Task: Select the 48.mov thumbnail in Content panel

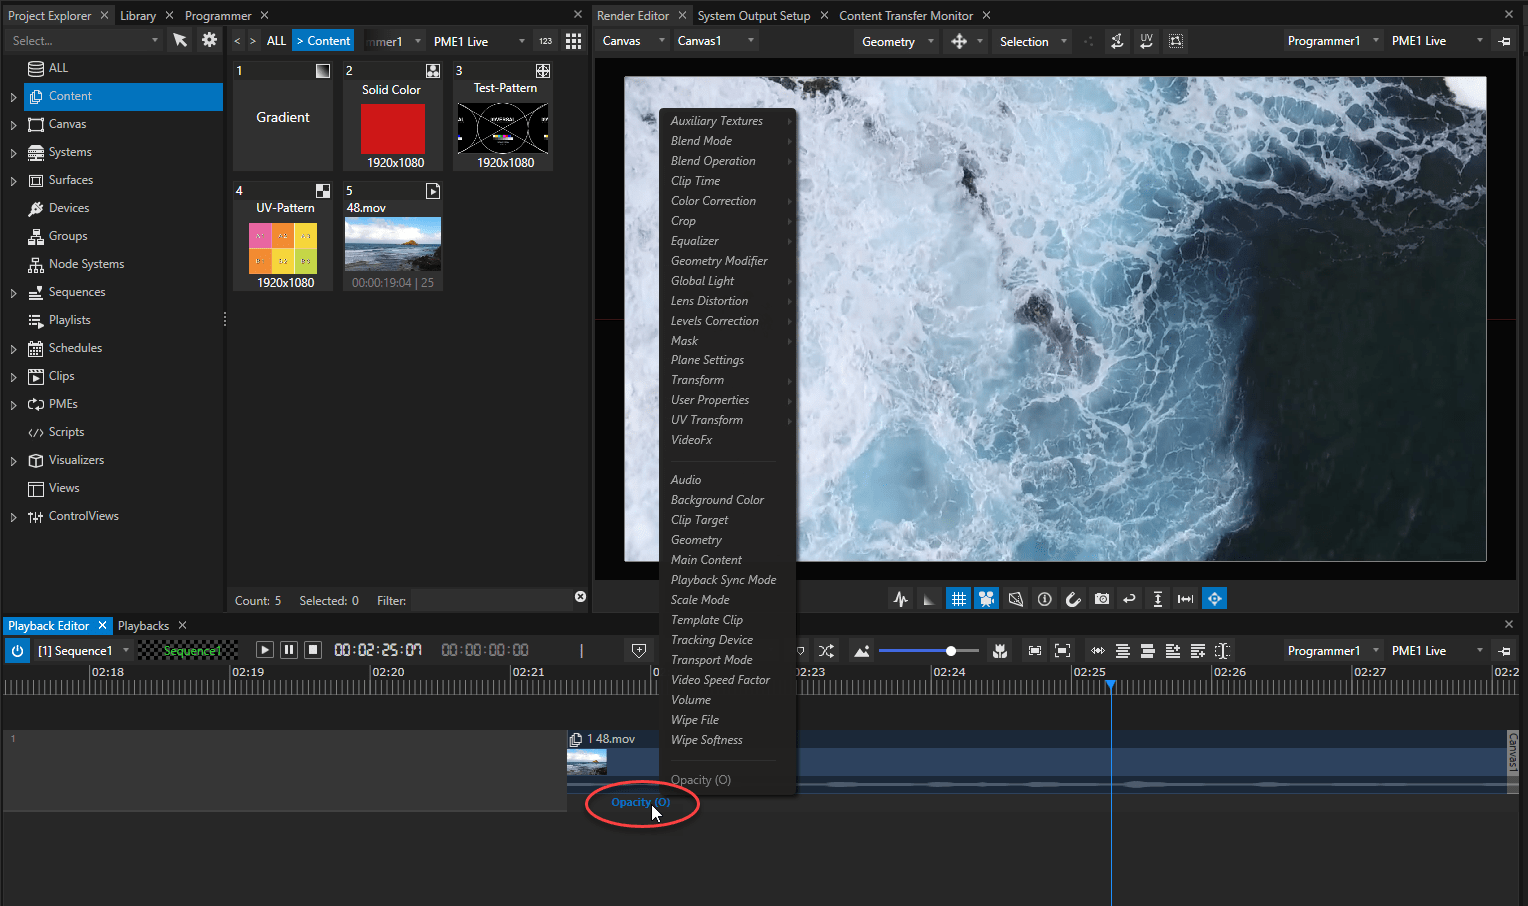Action: [x=393, y=243]
